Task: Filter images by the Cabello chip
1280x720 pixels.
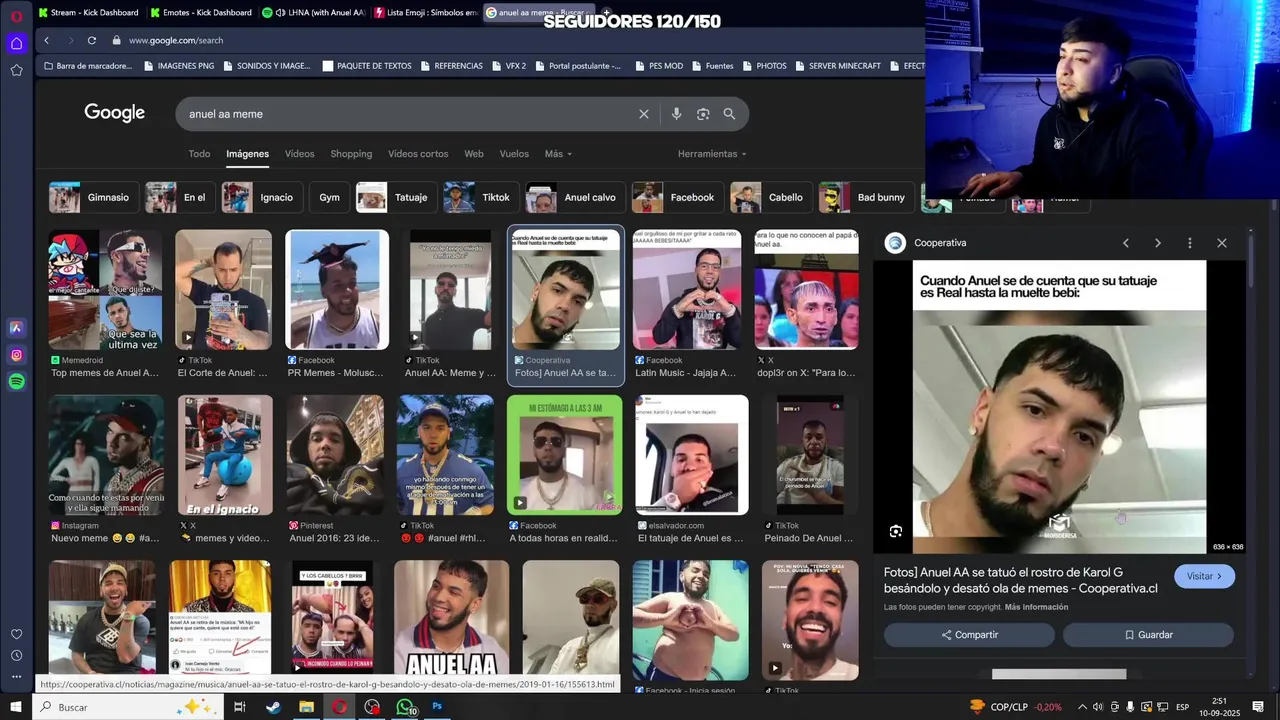Action: (x=771, y=197)
